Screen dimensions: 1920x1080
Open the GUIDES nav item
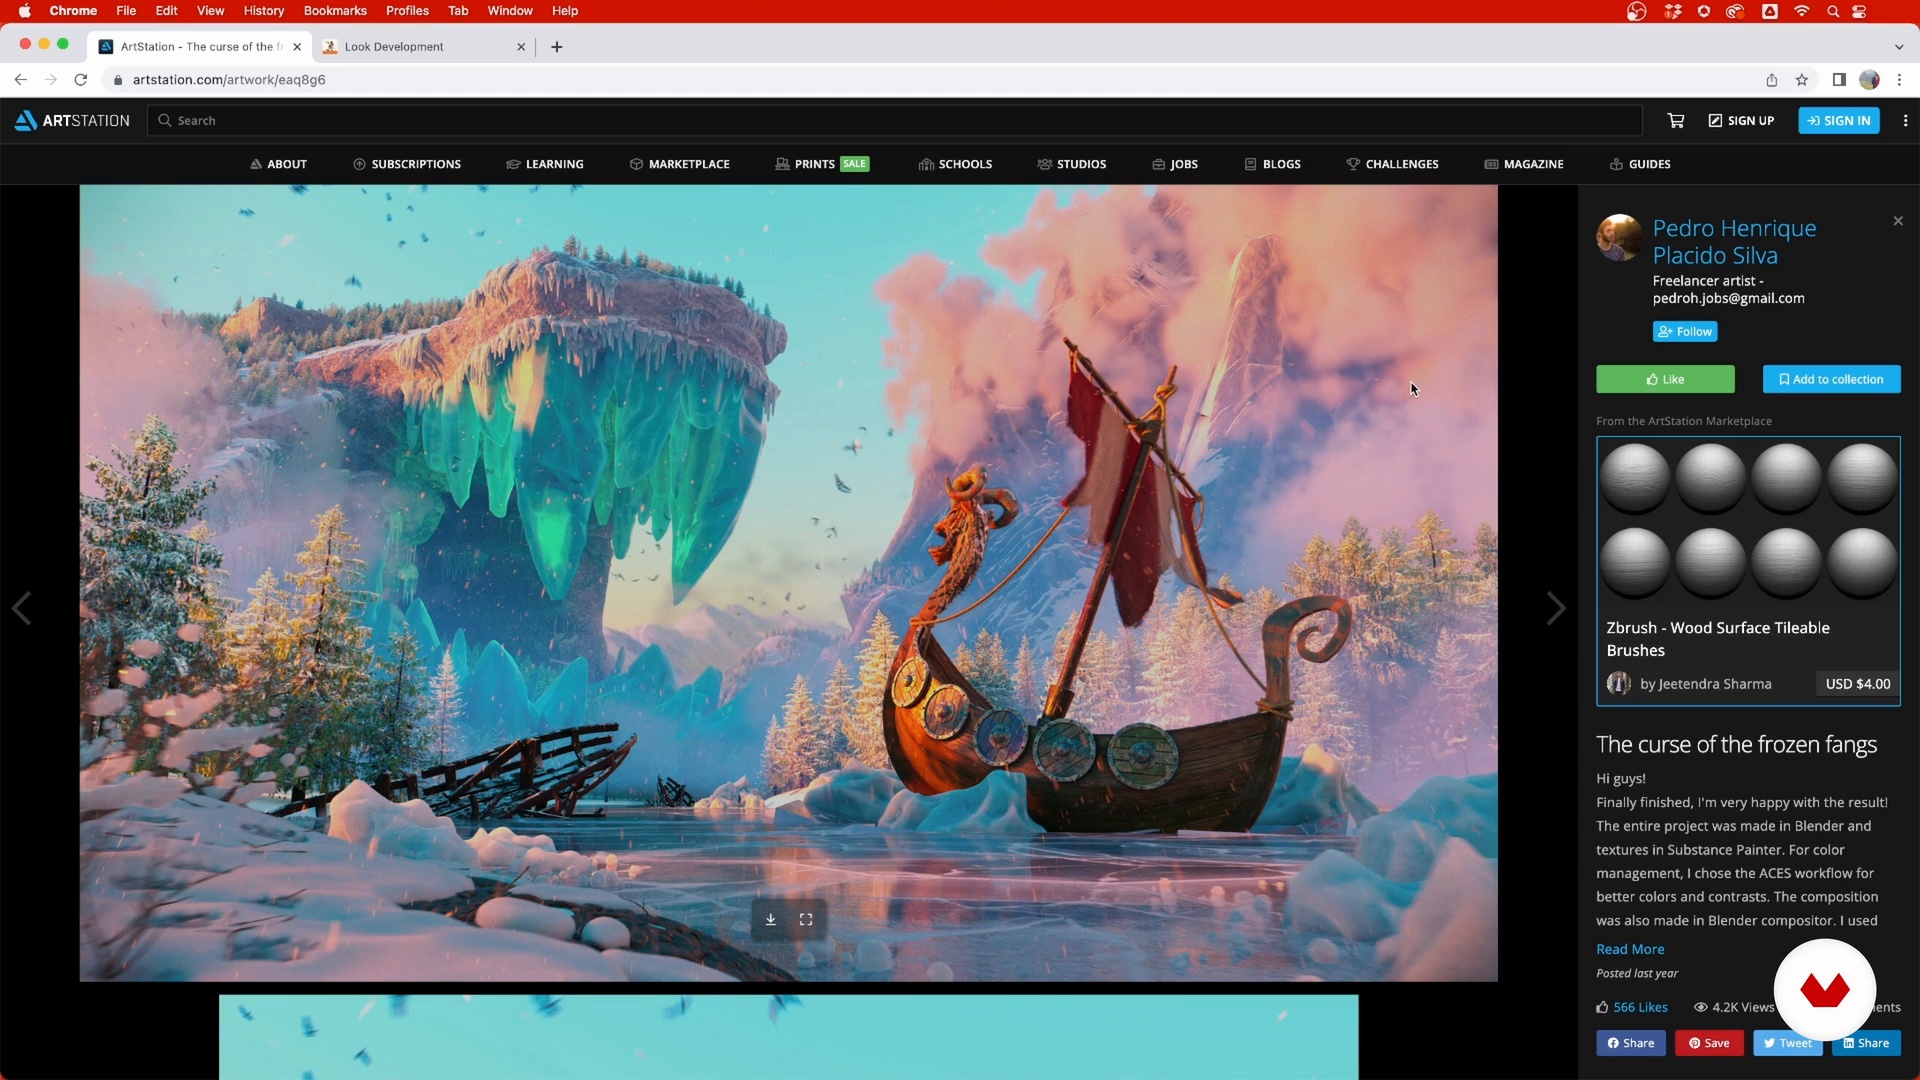coord(1640,164)
